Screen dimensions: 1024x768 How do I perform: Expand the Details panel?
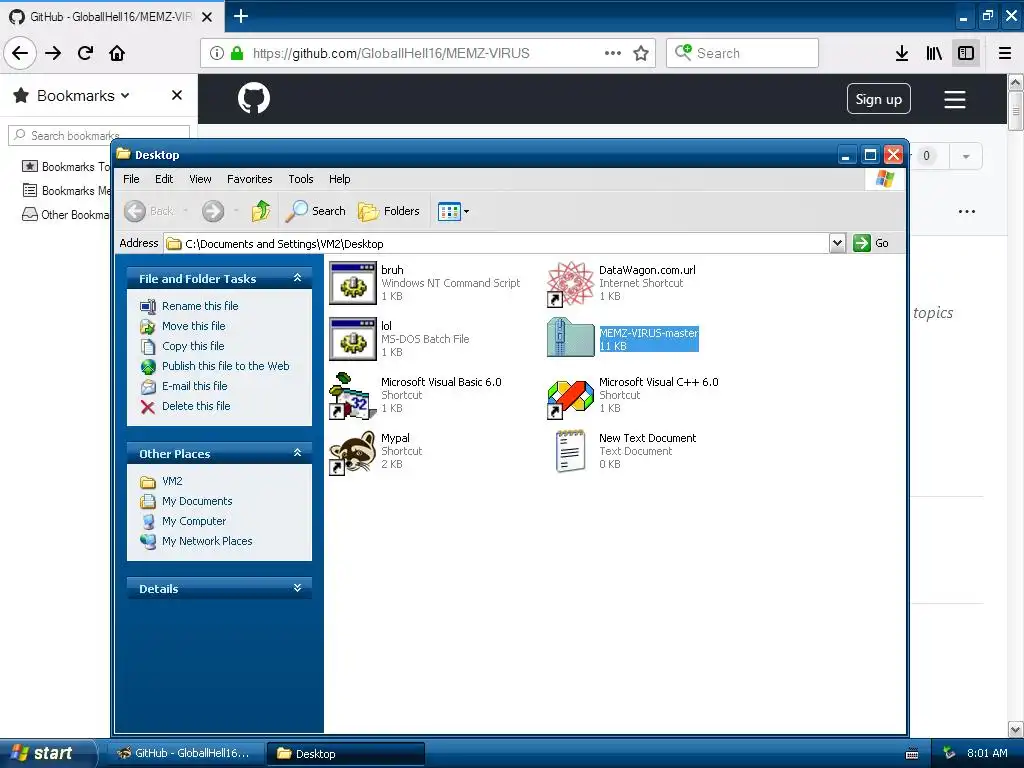click(x=297, y=588)
